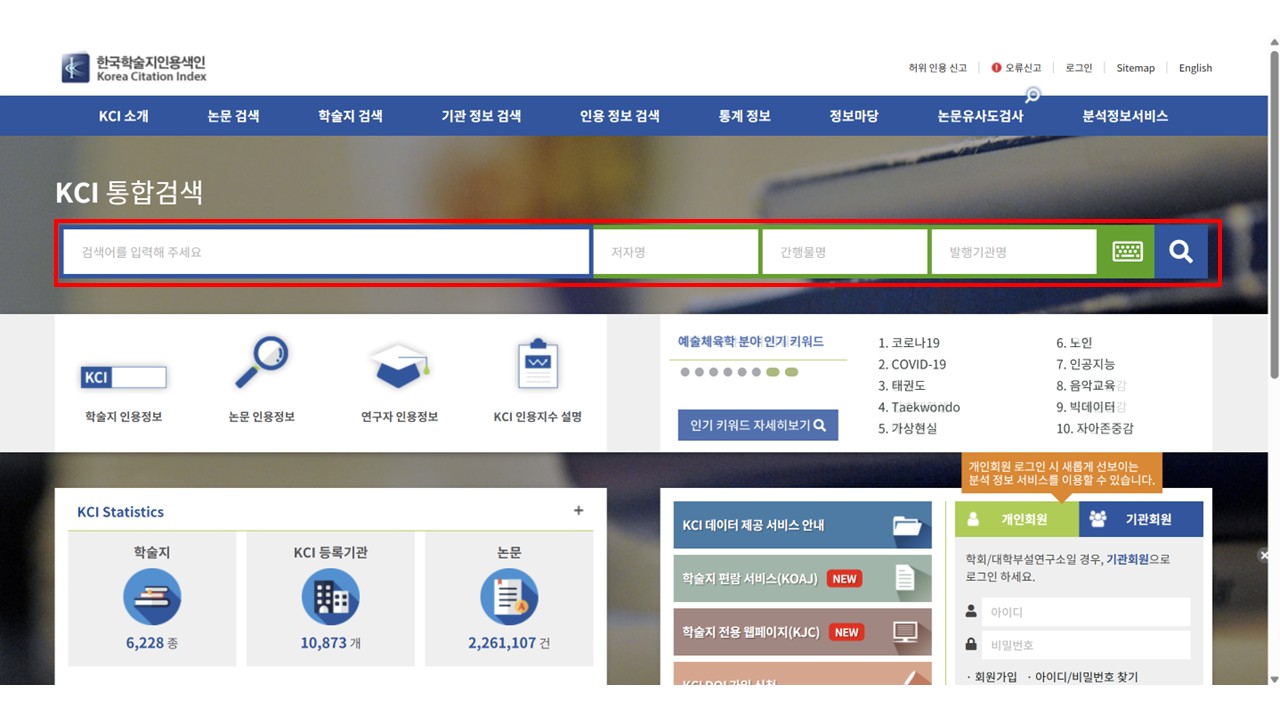Viewport: 1280px width, 720px height.
Task: Open 연구자 인용정보 graduation cap icon
Action: coord(399,365)
